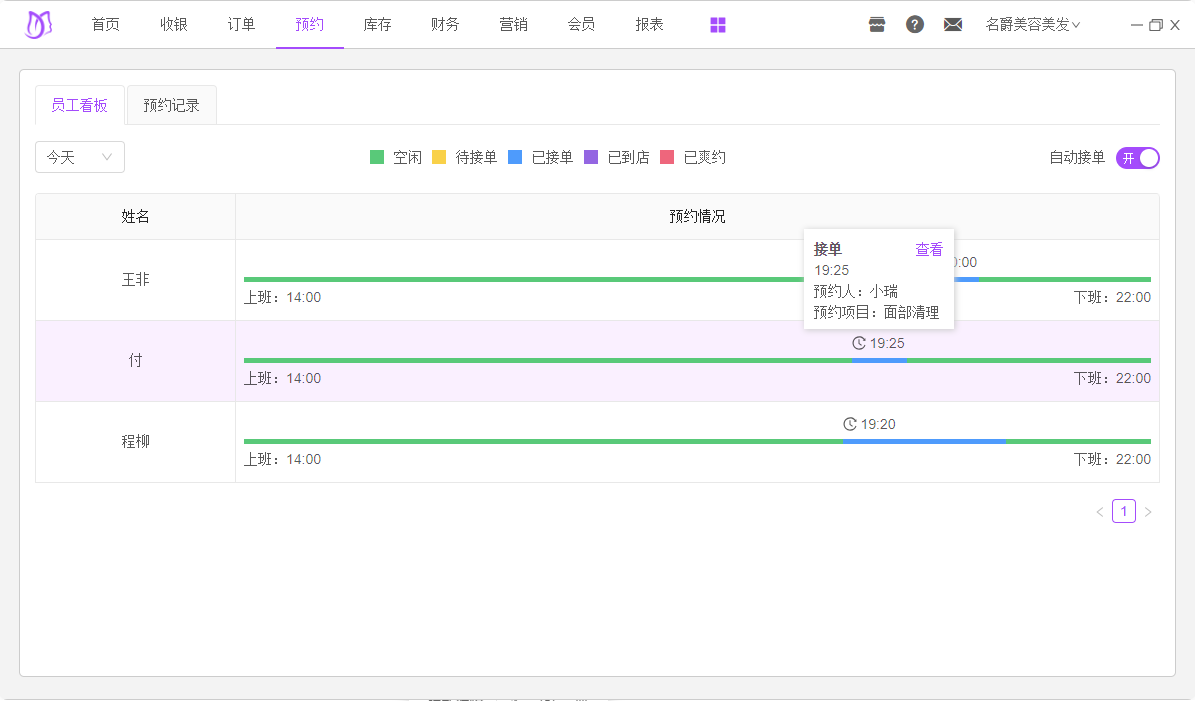Click the green 空闲 legend swatch
This screenshot has height=701, width=1195.
pos(377,158)
